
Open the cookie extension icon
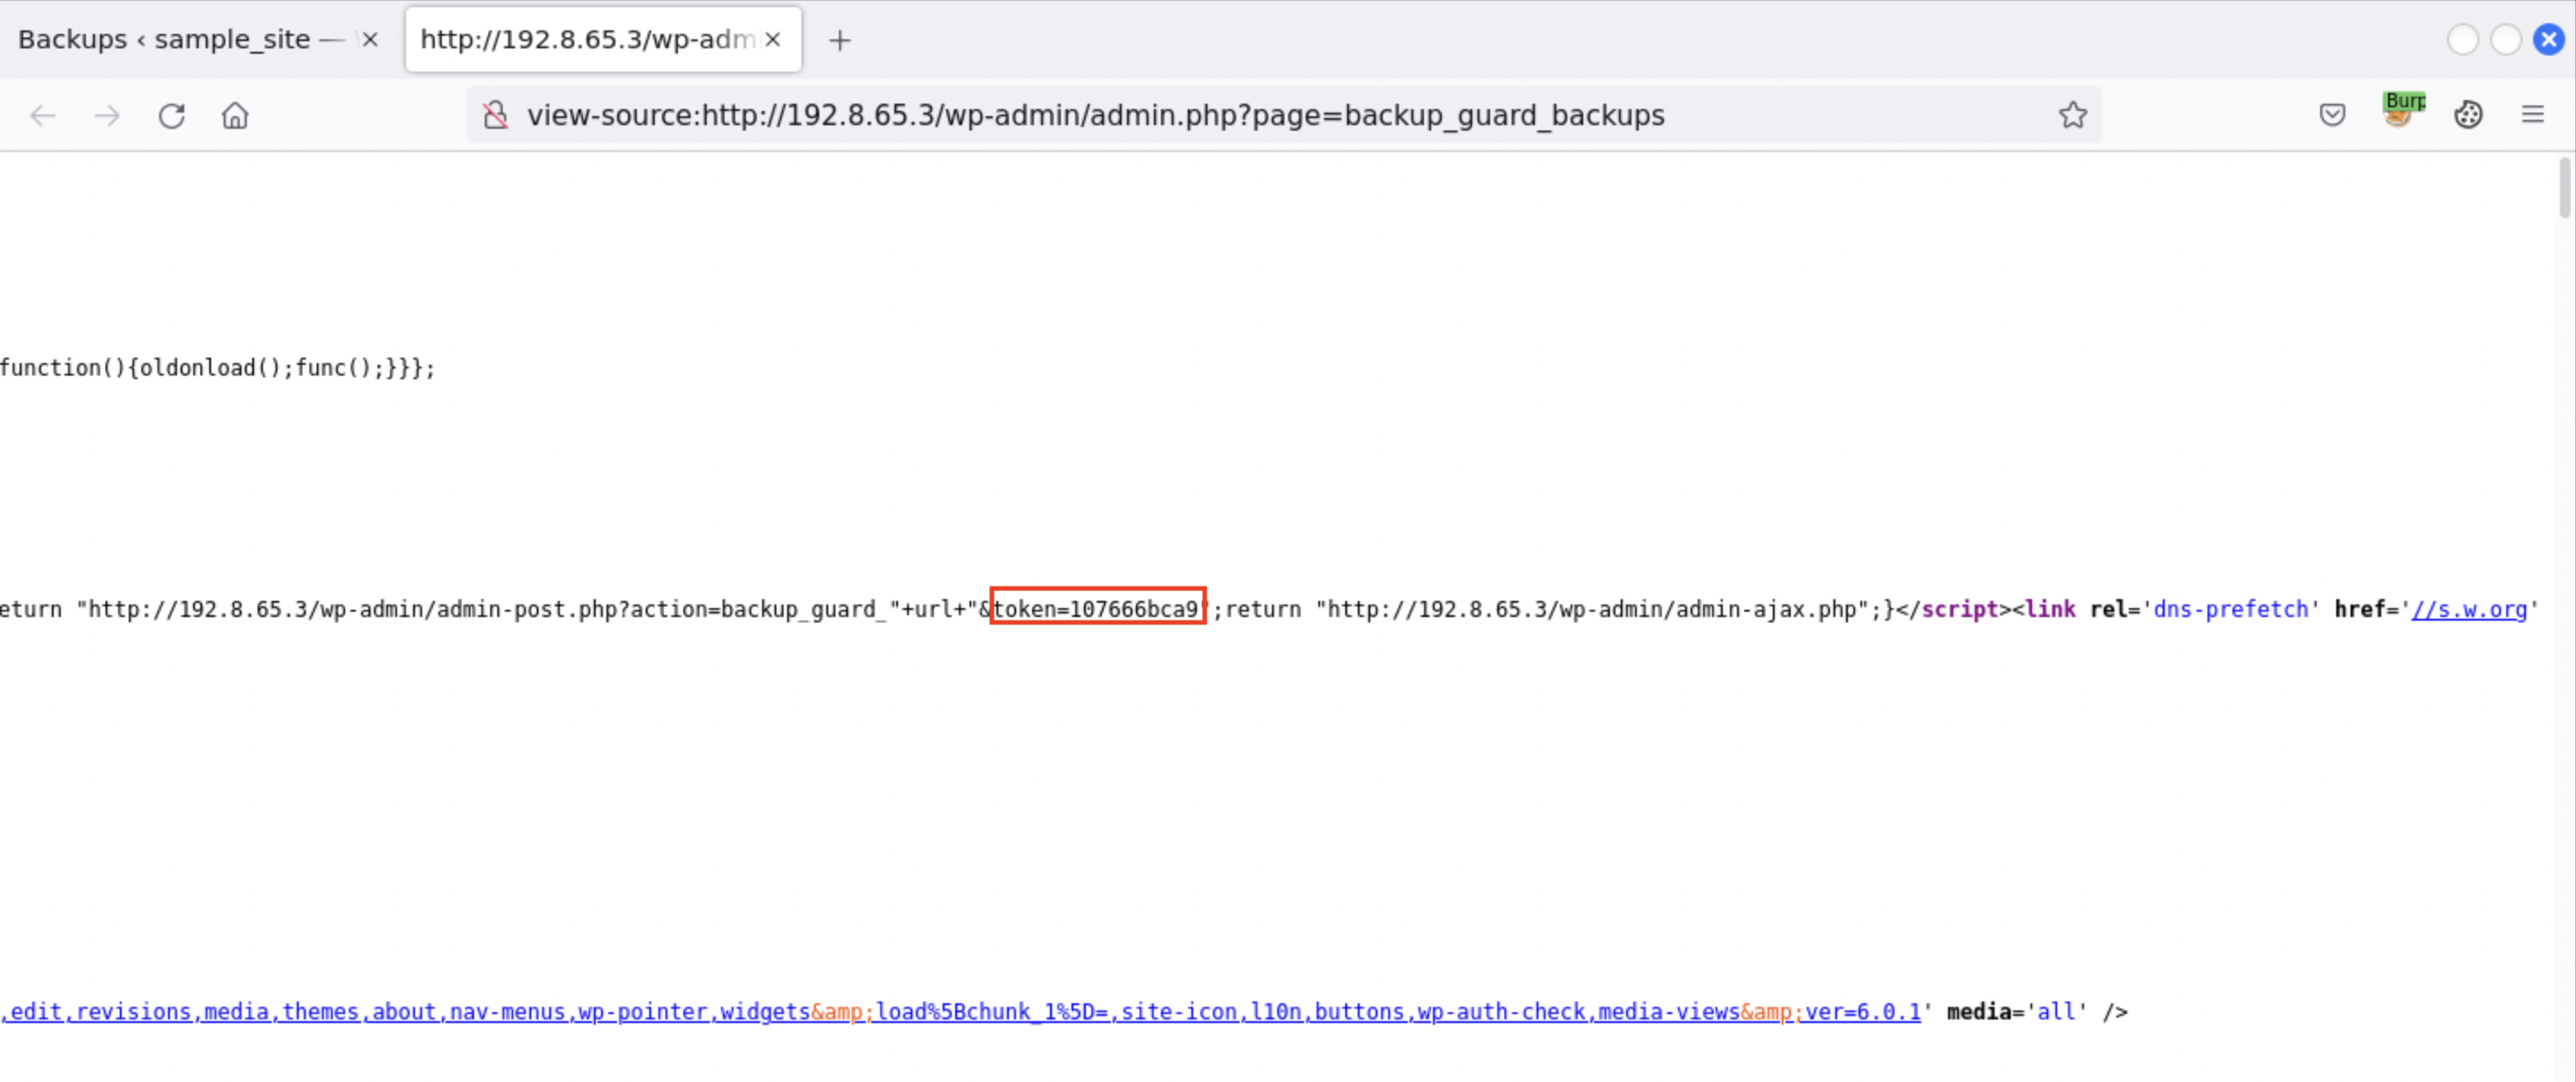coord(2468,114)
